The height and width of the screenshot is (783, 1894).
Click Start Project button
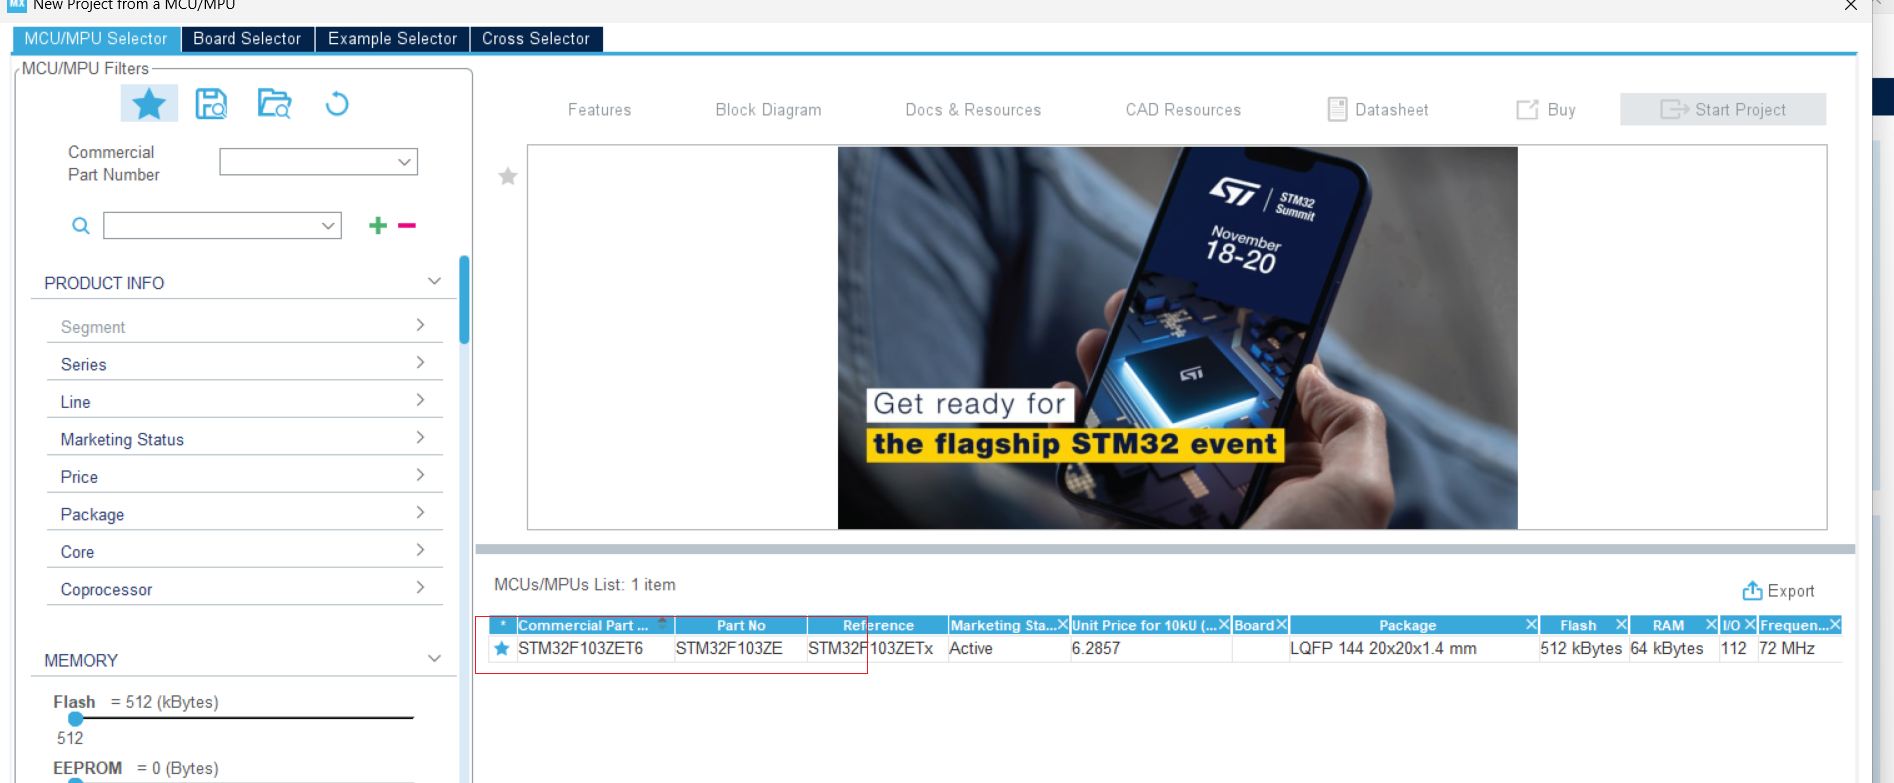pyautogui.click(x=1723, y=110)
